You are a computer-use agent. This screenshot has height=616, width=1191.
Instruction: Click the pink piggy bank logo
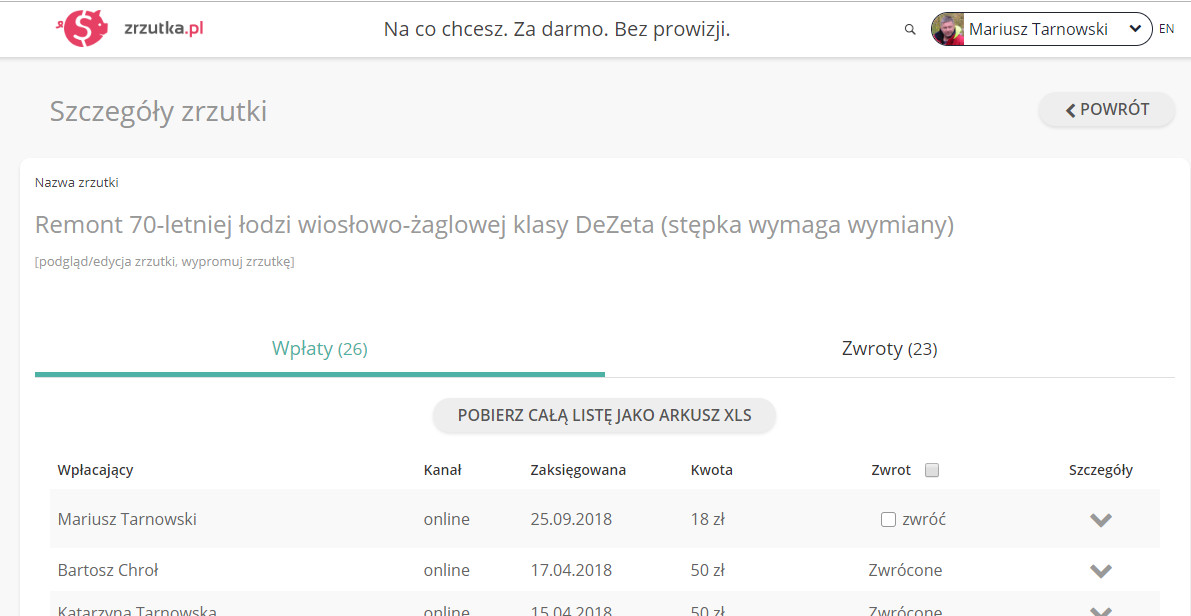pos(86,29)
